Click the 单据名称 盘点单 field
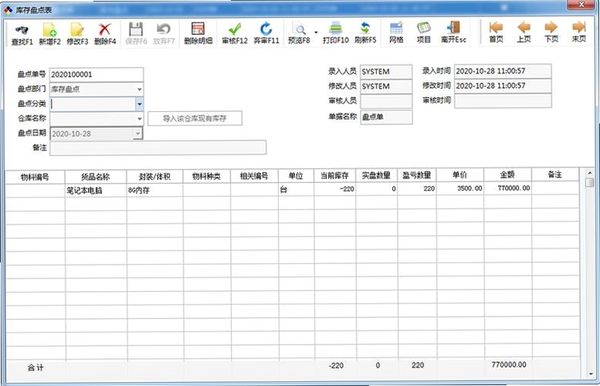The height and width of the screenshot is (386, 600). (x=386, y=117)
